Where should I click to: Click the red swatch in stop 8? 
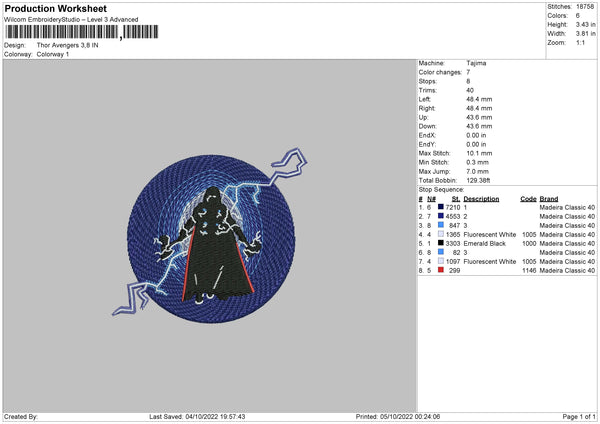(441, 270)
